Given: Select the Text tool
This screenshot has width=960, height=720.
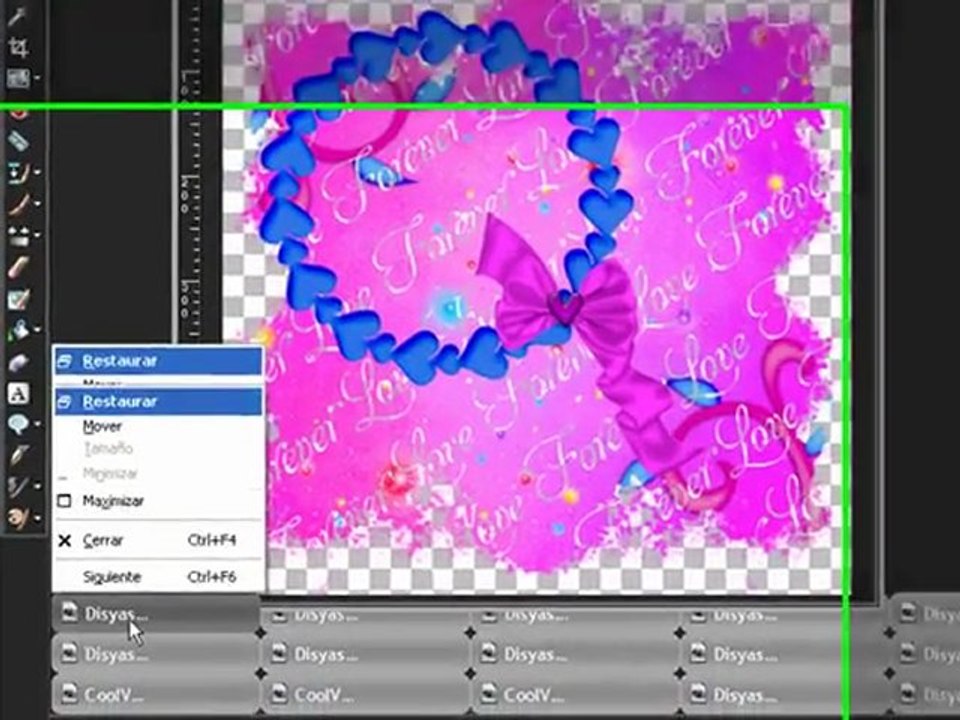Looking at the screenshot, I should tap(18, 393).
